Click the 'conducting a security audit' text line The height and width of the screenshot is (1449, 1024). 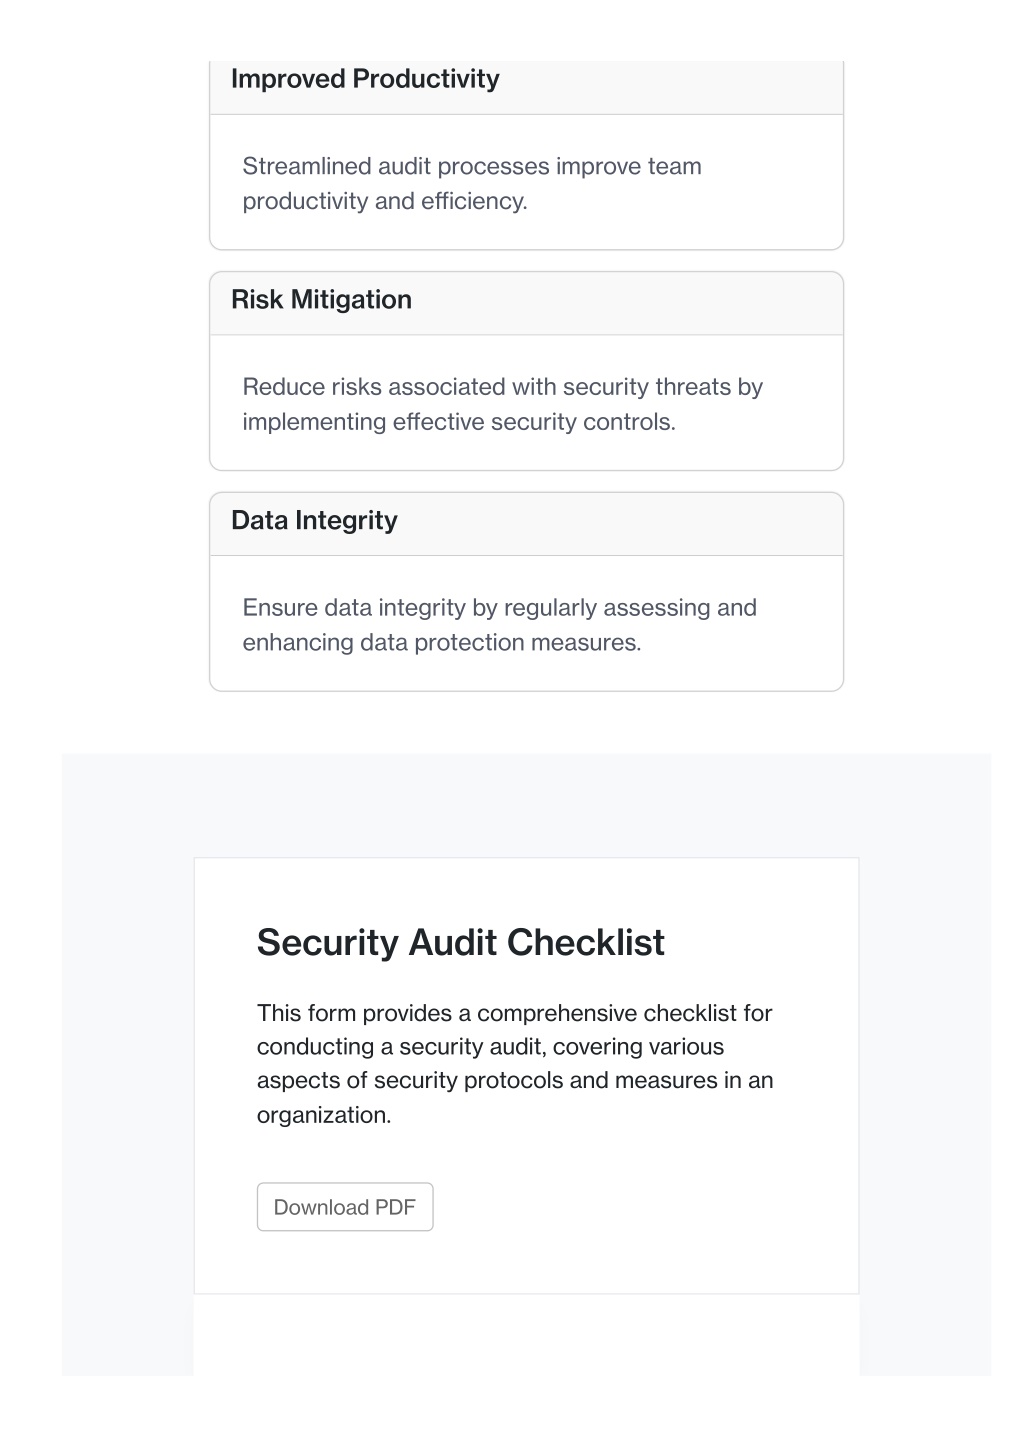click(490, 1047)
